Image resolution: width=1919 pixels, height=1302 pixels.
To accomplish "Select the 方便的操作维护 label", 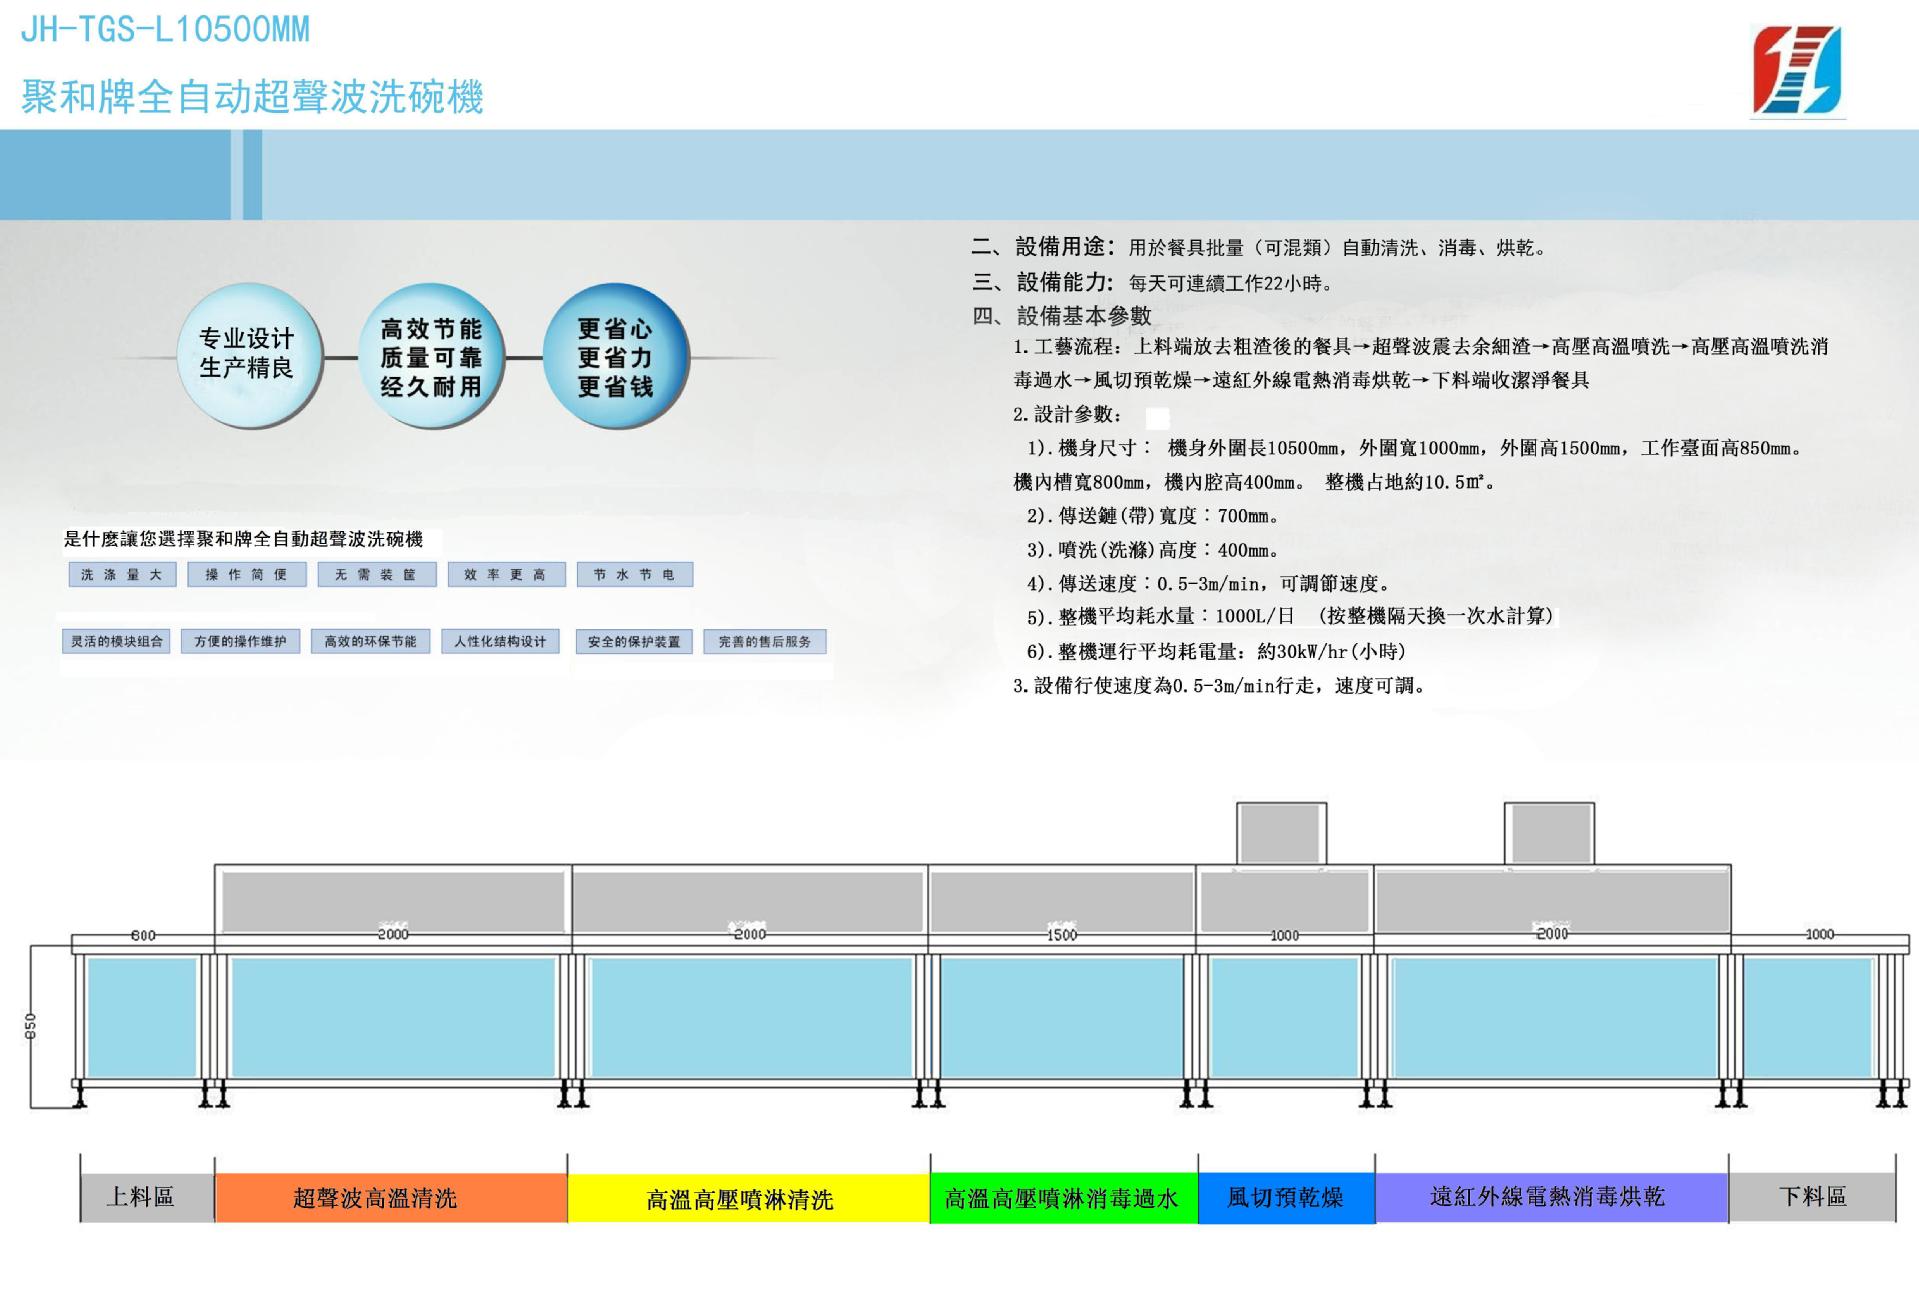I will point(240,642).
